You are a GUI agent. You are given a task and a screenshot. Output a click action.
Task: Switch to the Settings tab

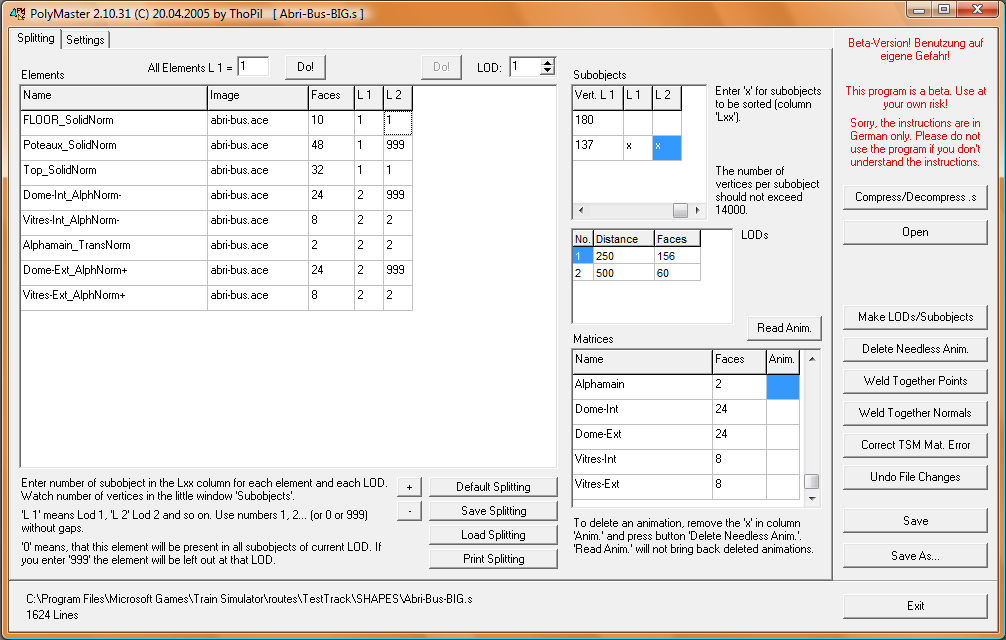coord(85,40)
